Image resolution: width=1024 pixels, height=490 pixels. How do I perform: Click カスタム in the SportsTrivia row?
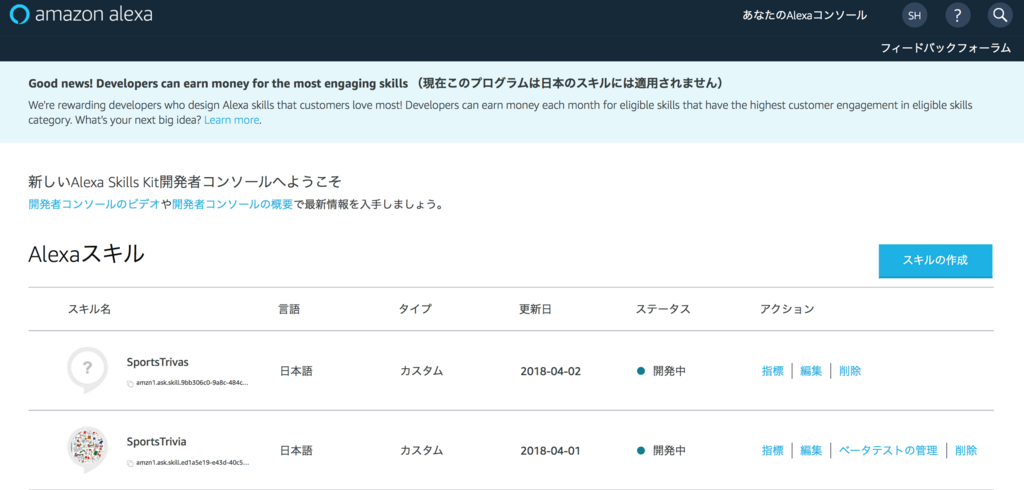coord(422,450)
